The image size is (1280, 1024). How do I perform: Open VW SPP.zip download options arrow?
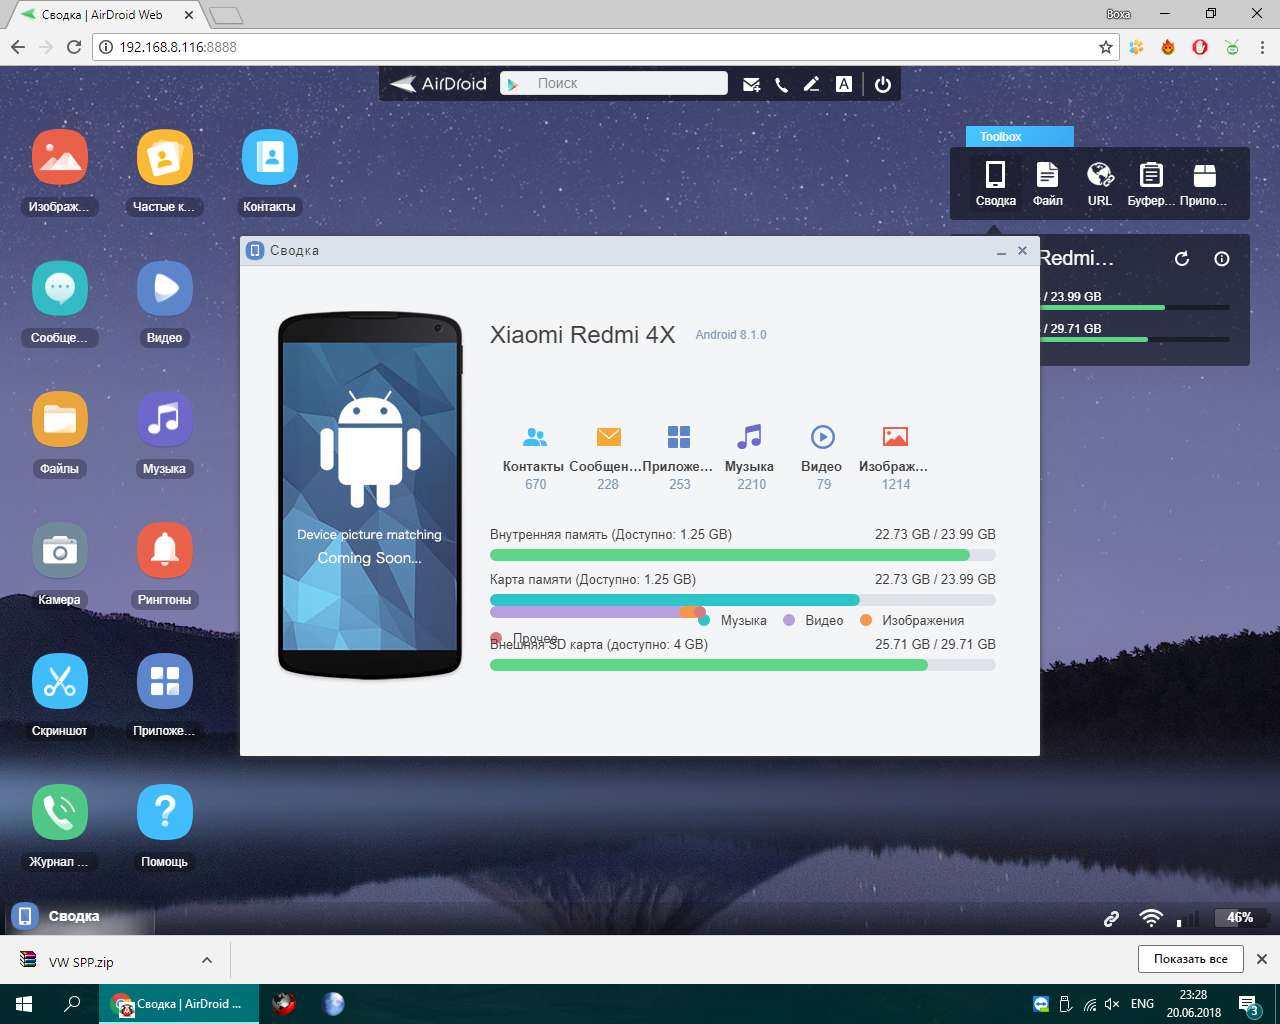coord(207,960)
